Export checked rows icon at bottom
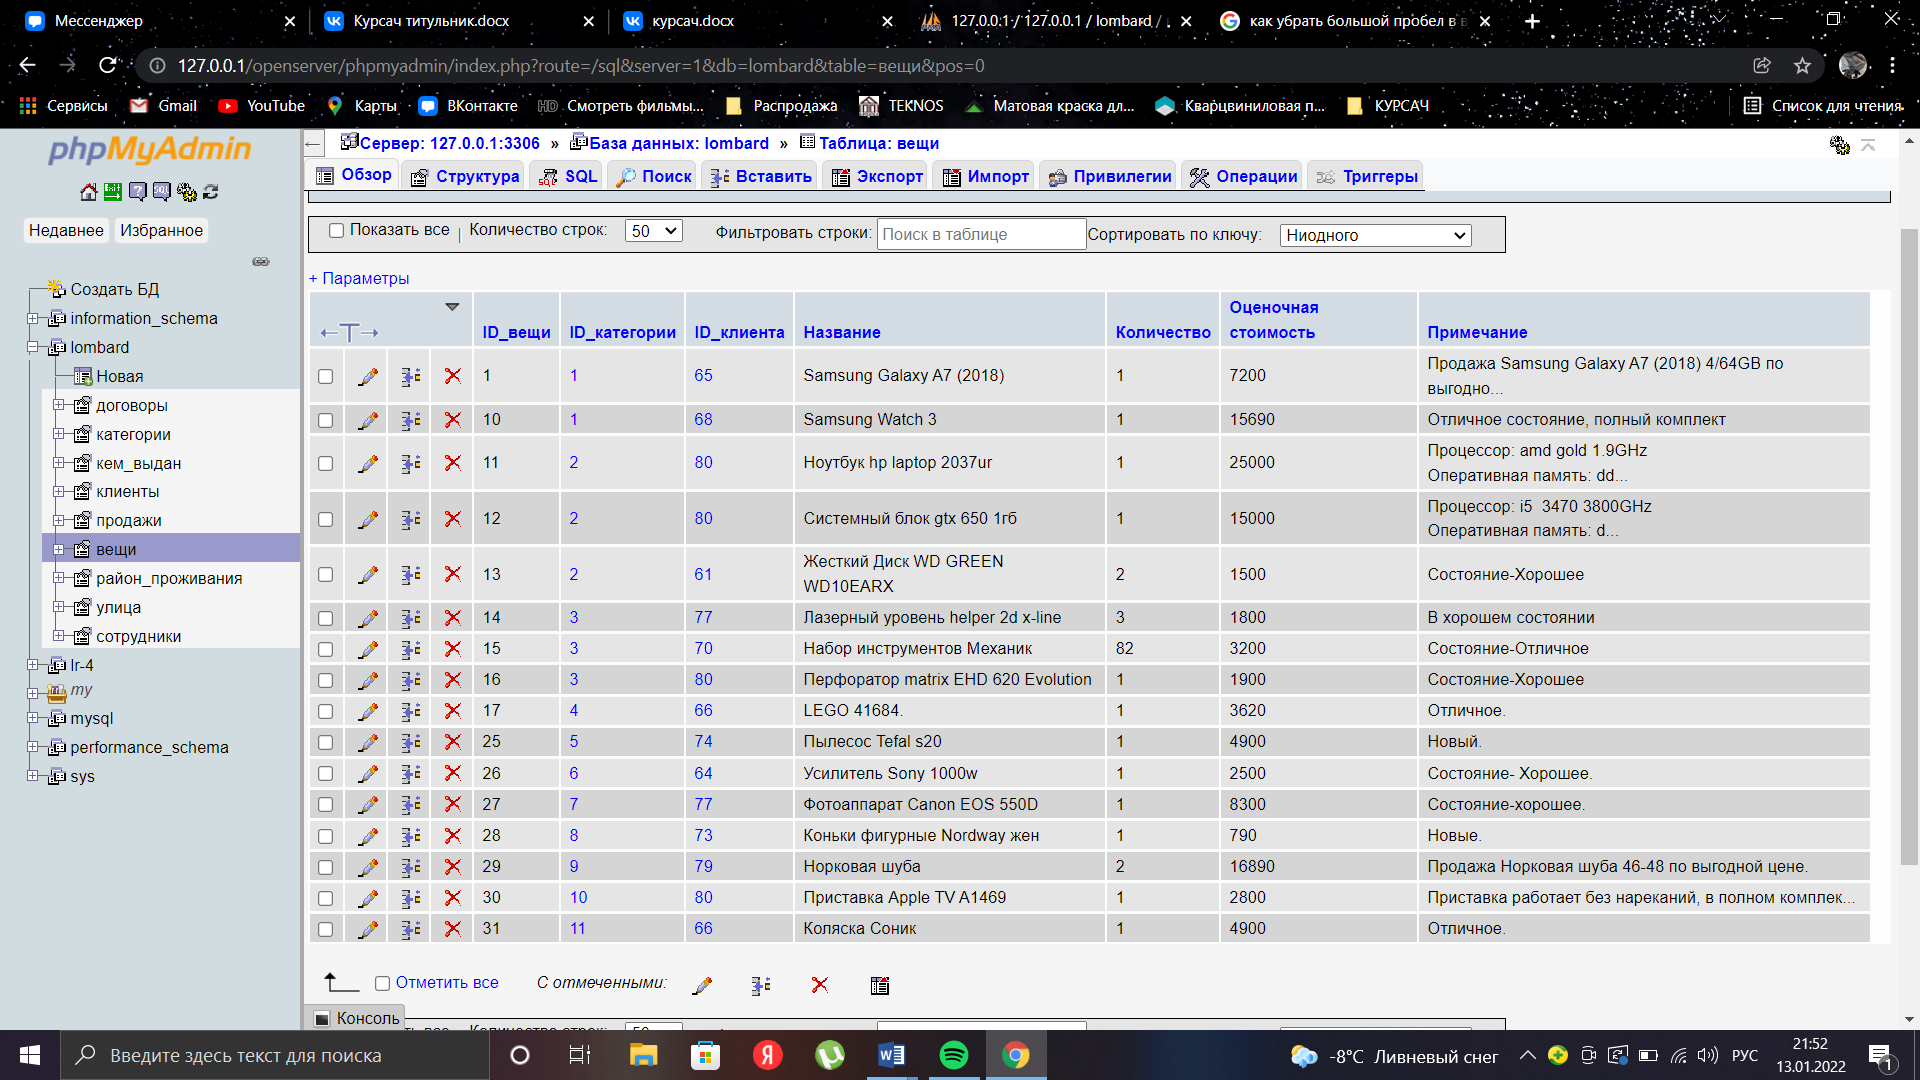Image resolution: width=1920 pixels, height=1080 pixels. pos(880,985)
